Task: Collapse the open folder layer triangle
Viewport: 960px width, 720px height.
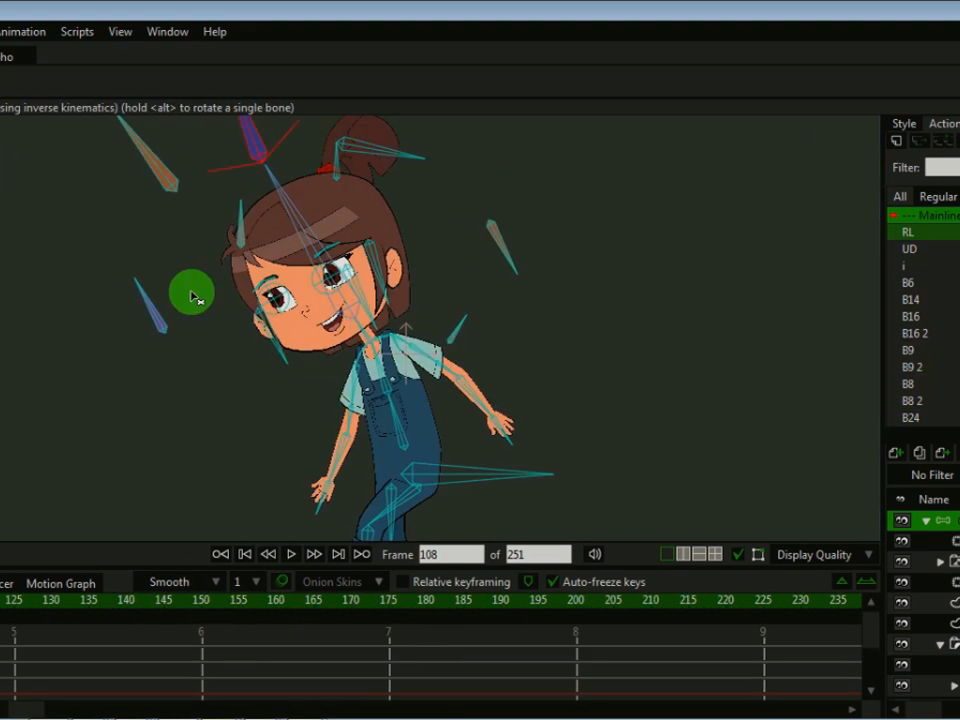Action: click(x=940, y=644)
